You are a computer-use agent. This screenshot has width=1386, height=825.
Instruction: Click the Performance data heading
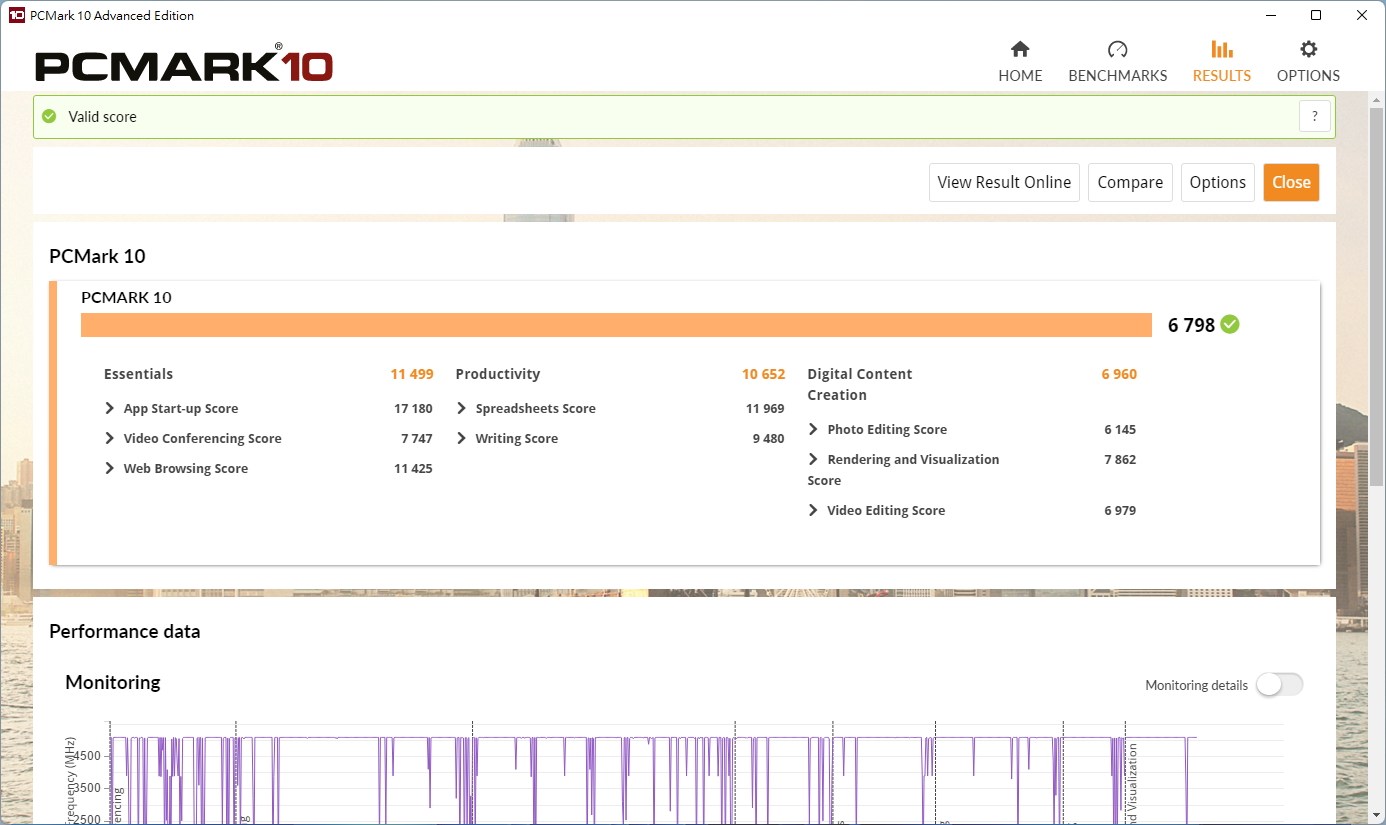(124, 631)
